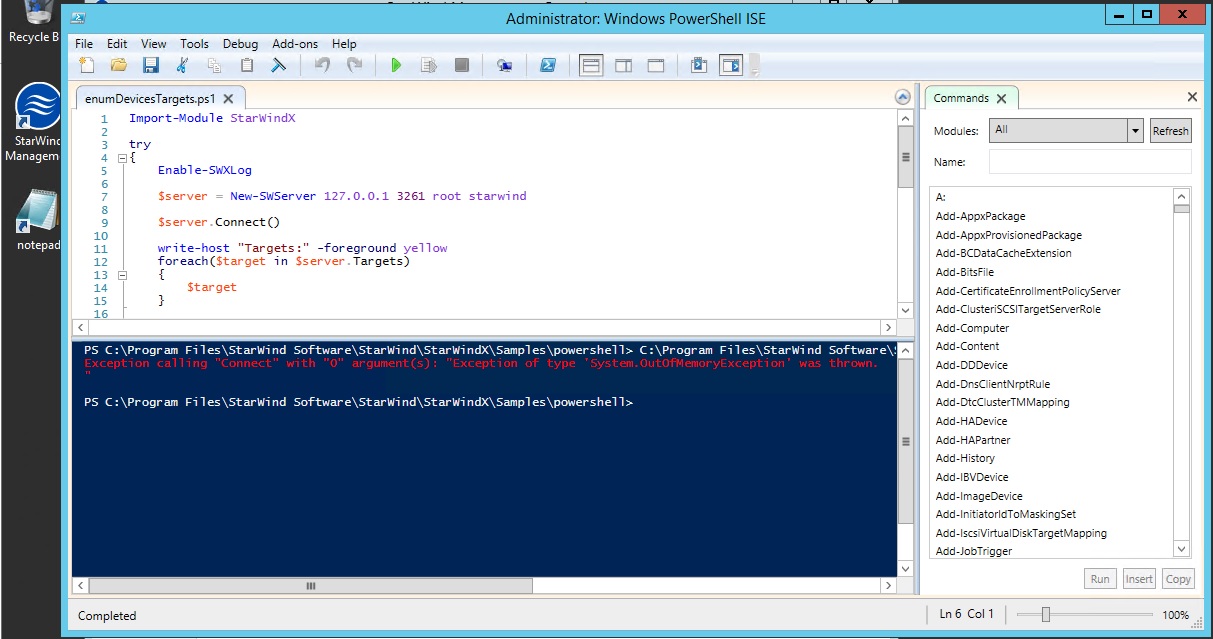
Task: Click the Enable-SWXLog line in the script
Action: [205, 170]
